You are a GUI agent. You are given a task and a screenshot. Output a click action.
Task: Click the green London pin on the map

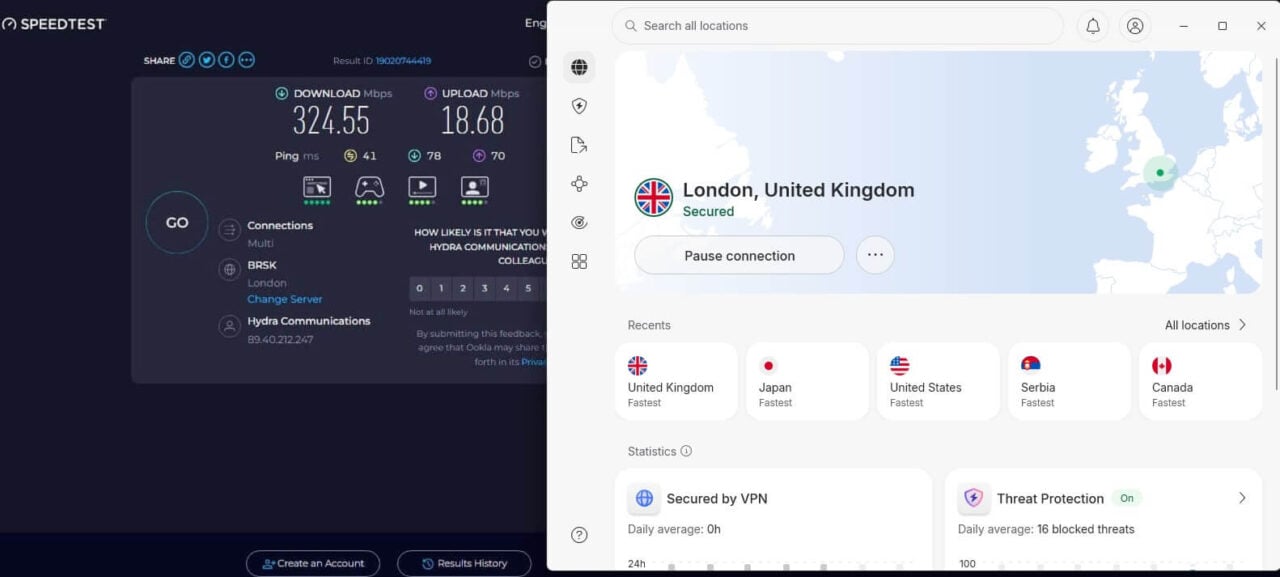click(x=1159, y=173)
